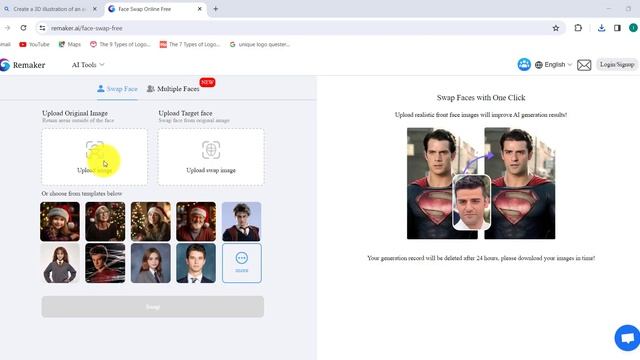The height and width of the screenshot is (360, 640).
Task: Reload the page
Action: point(23,28)
